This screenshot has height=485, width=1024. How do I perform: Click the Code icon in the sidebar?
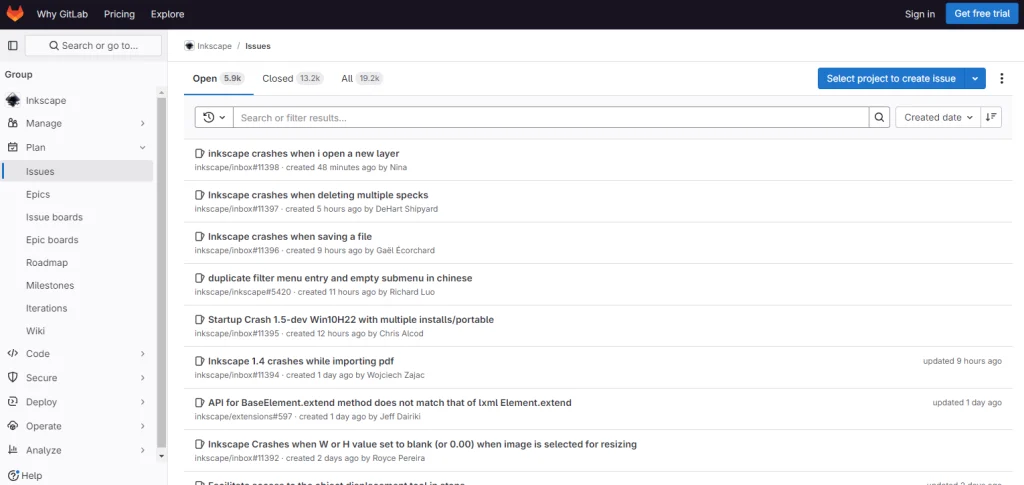coord(12,354)
